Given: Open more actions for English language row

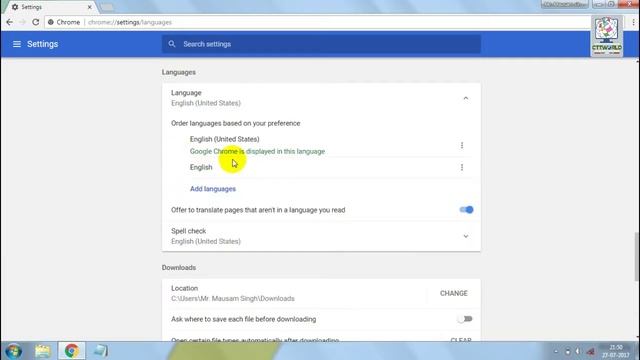Looking at the screenshot, I should pos(462,167).
